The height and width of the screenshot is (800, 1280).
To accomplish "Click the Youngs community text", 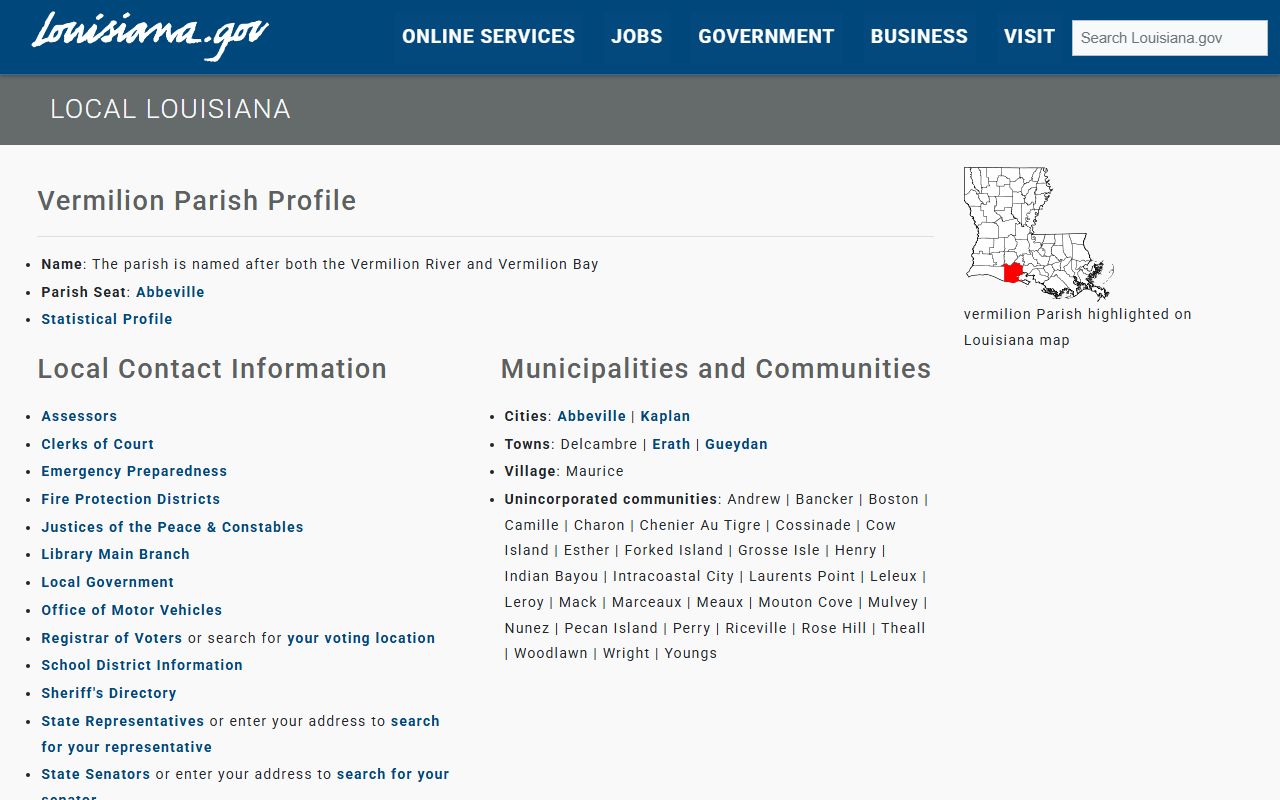I will coord(691,653).
